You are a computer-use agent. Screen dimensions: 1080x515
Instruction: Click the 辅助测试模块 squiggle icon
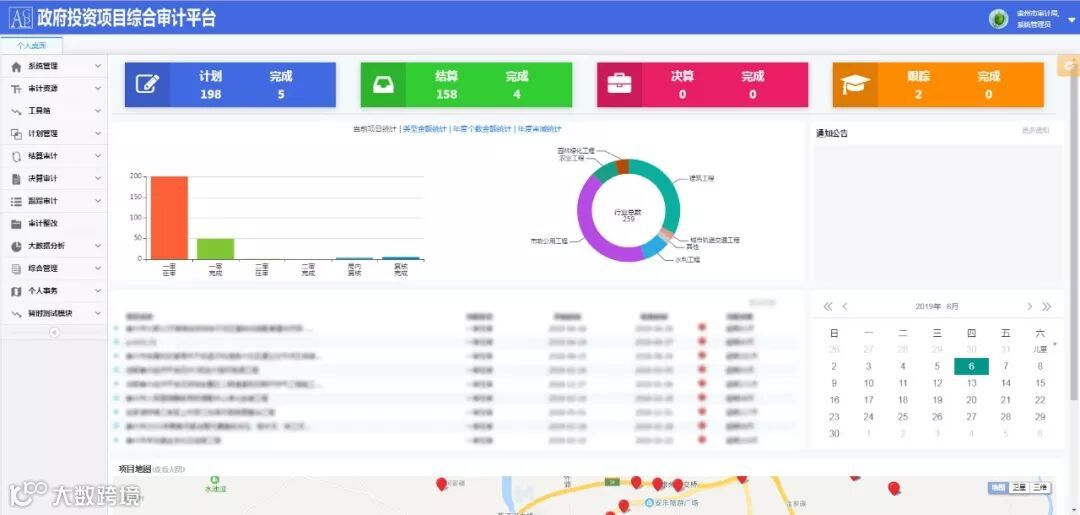pos(17,313)
